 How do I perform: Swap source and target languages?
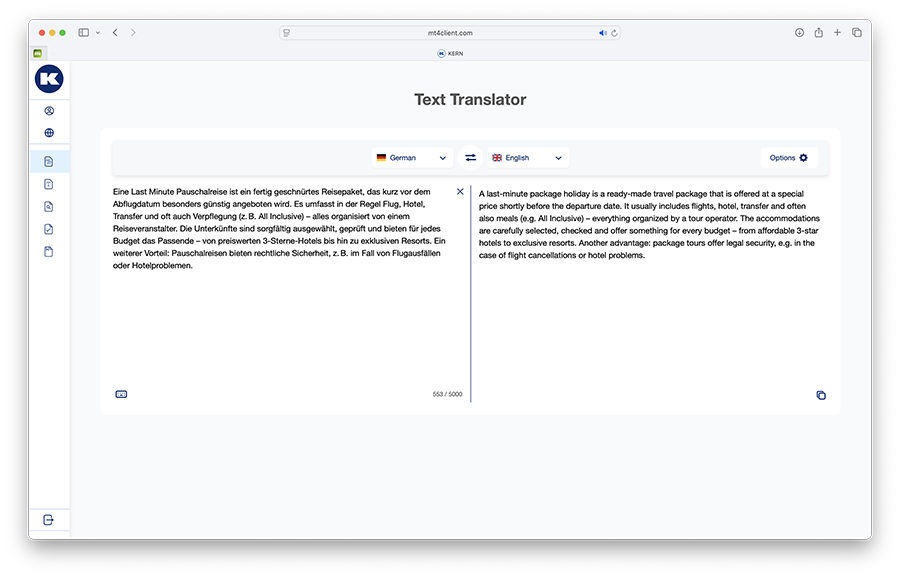pos(471,158)
